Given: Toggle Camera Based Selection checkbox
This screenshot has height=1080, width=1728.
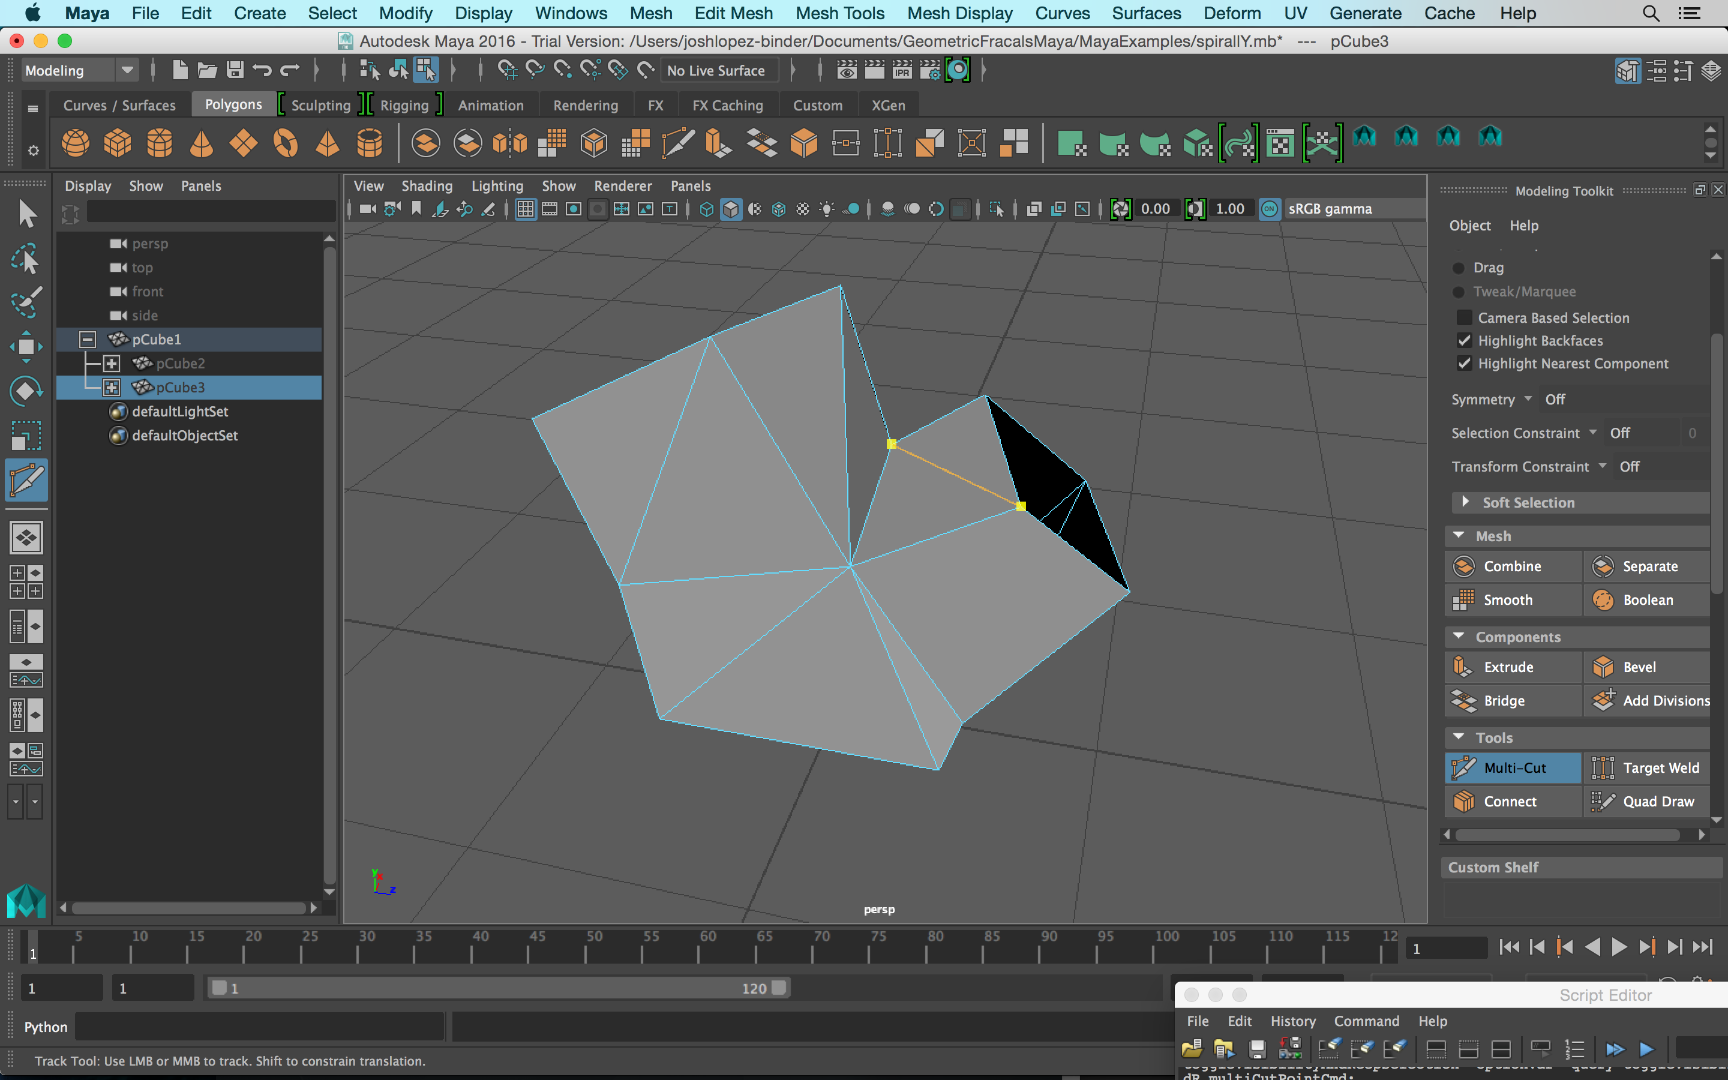Looking at the screenshot, I should 1464,318.
